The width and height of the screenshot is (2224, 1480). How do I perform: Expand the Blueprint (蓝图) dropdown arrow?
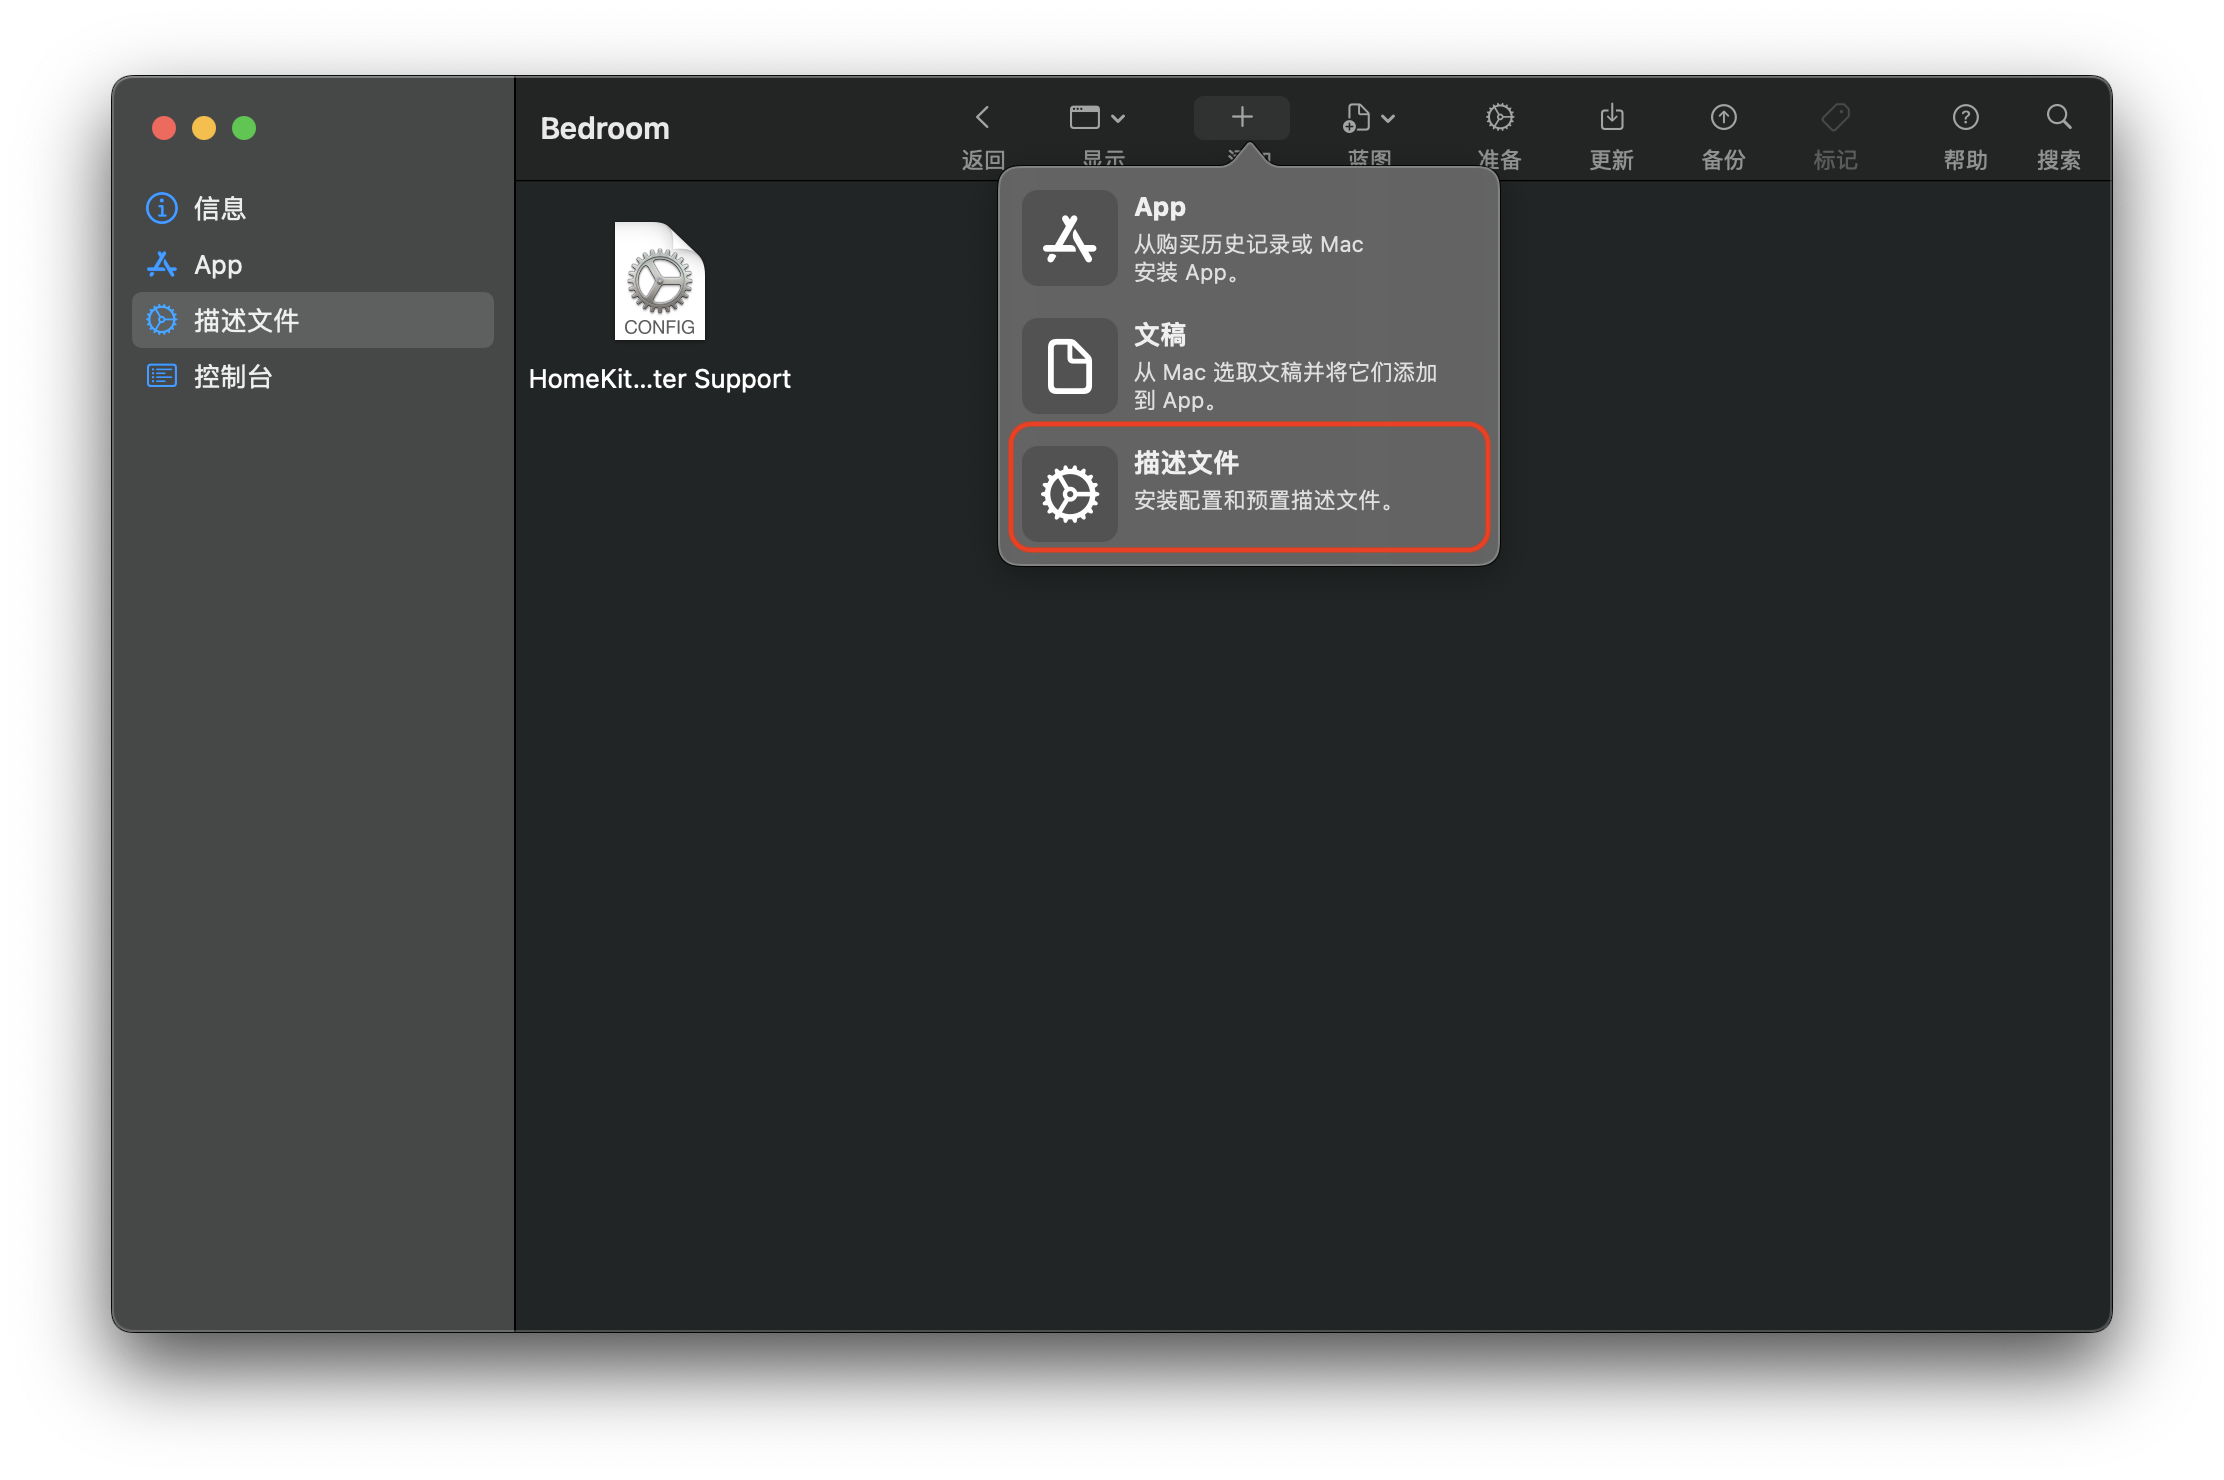tap(1388, 119)
